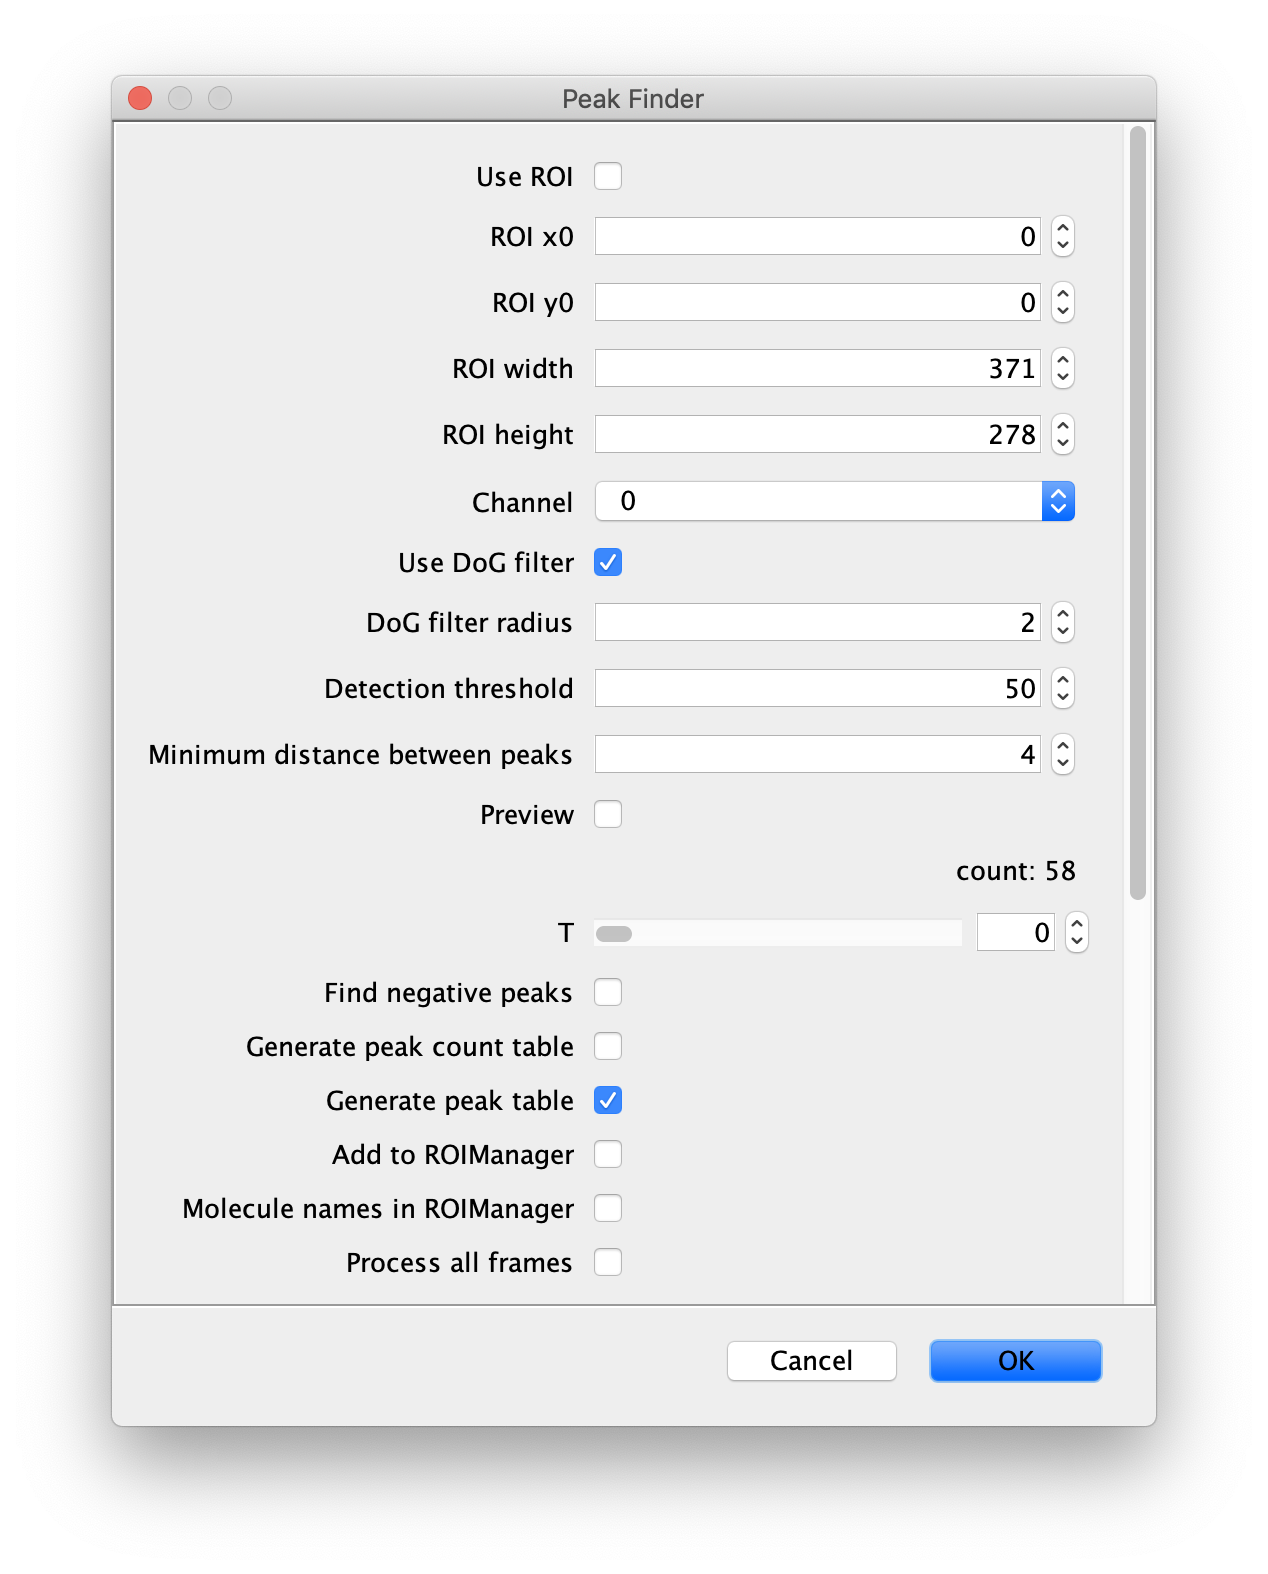Increase ROI x0 with stepper arrows
This screenshot has height=1574, width=1268.
(x=1063, y=228)
